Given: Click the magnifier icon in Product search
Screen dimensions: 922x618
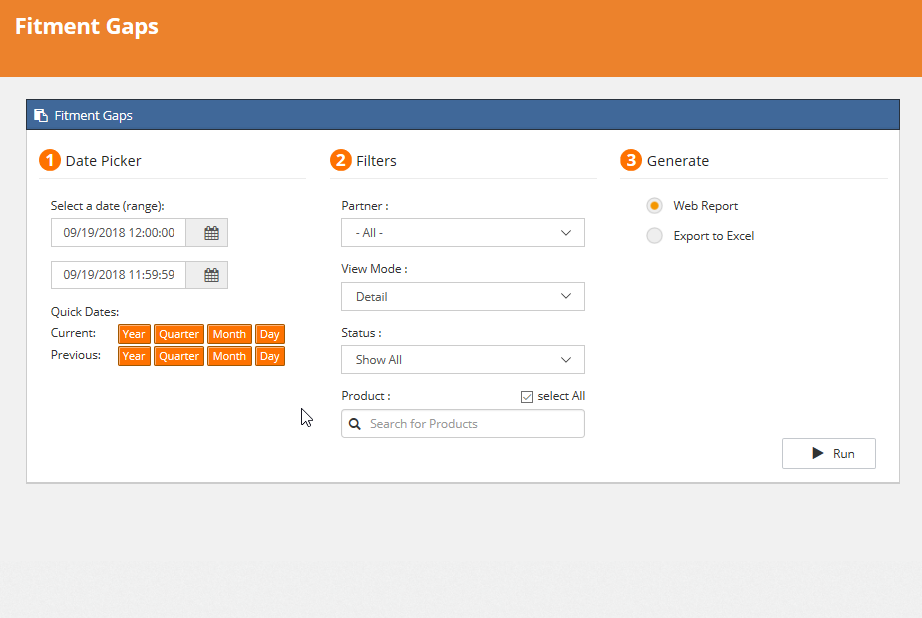Looking at the screenshot, I should pos(355,424).
